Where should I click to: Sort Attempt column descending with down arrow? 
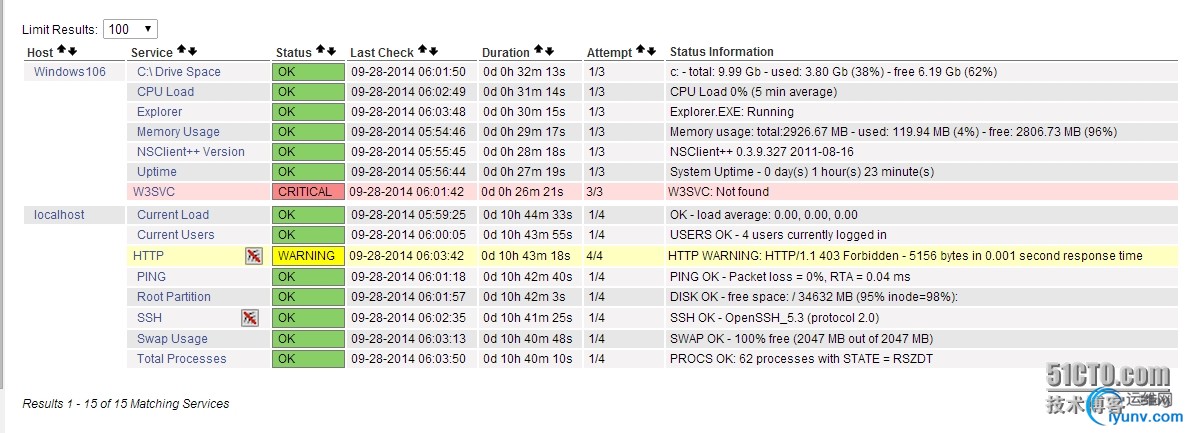point(651,51)
